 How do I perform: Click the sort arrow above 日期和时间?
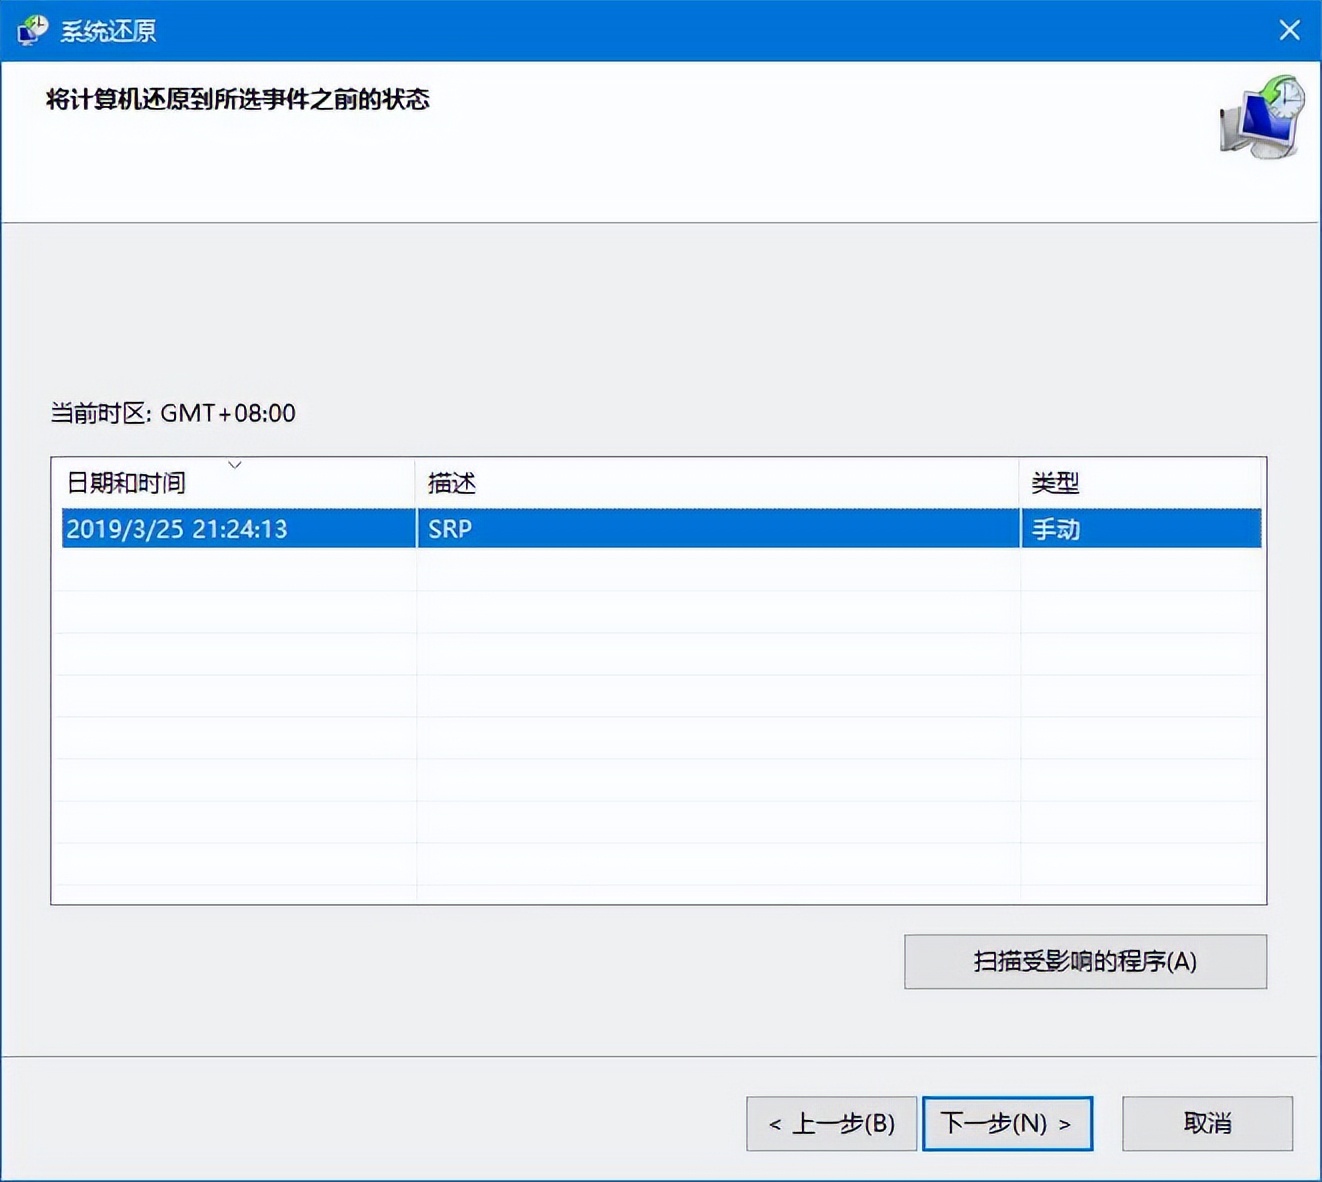pyautogui.click(x=236, y=465)
